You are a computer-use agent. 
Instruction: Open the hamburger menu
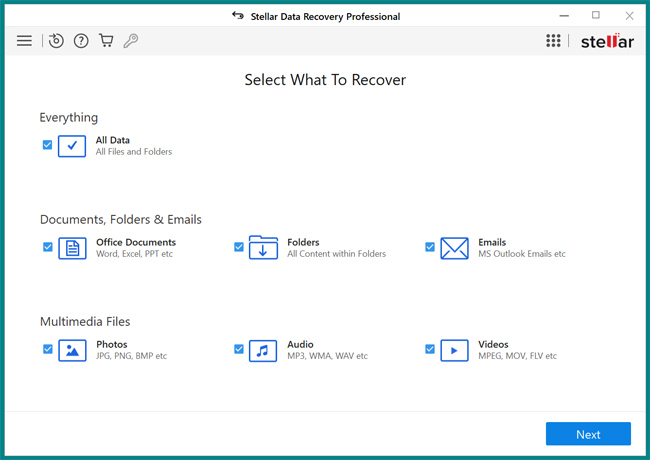pos(24,41)
